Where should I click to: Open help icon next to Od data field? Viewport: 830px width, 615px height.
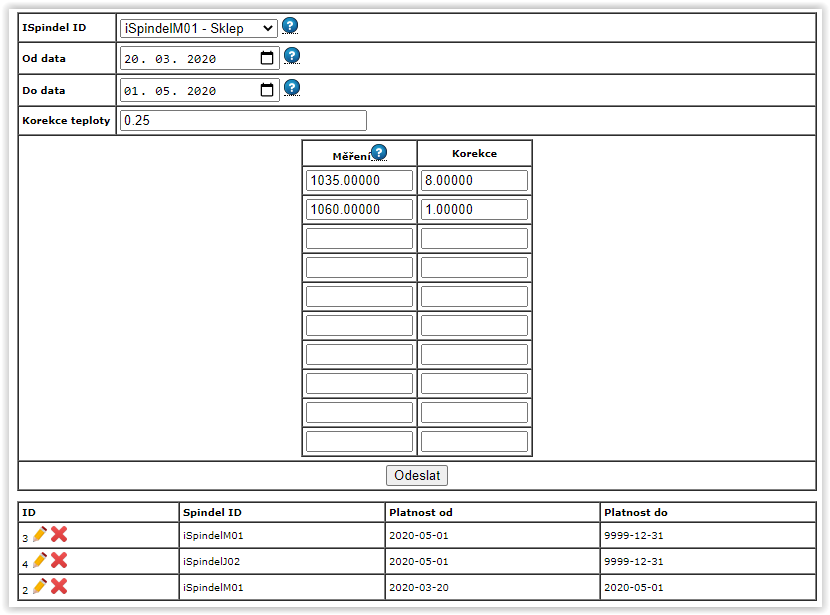[x=292, y=56]
